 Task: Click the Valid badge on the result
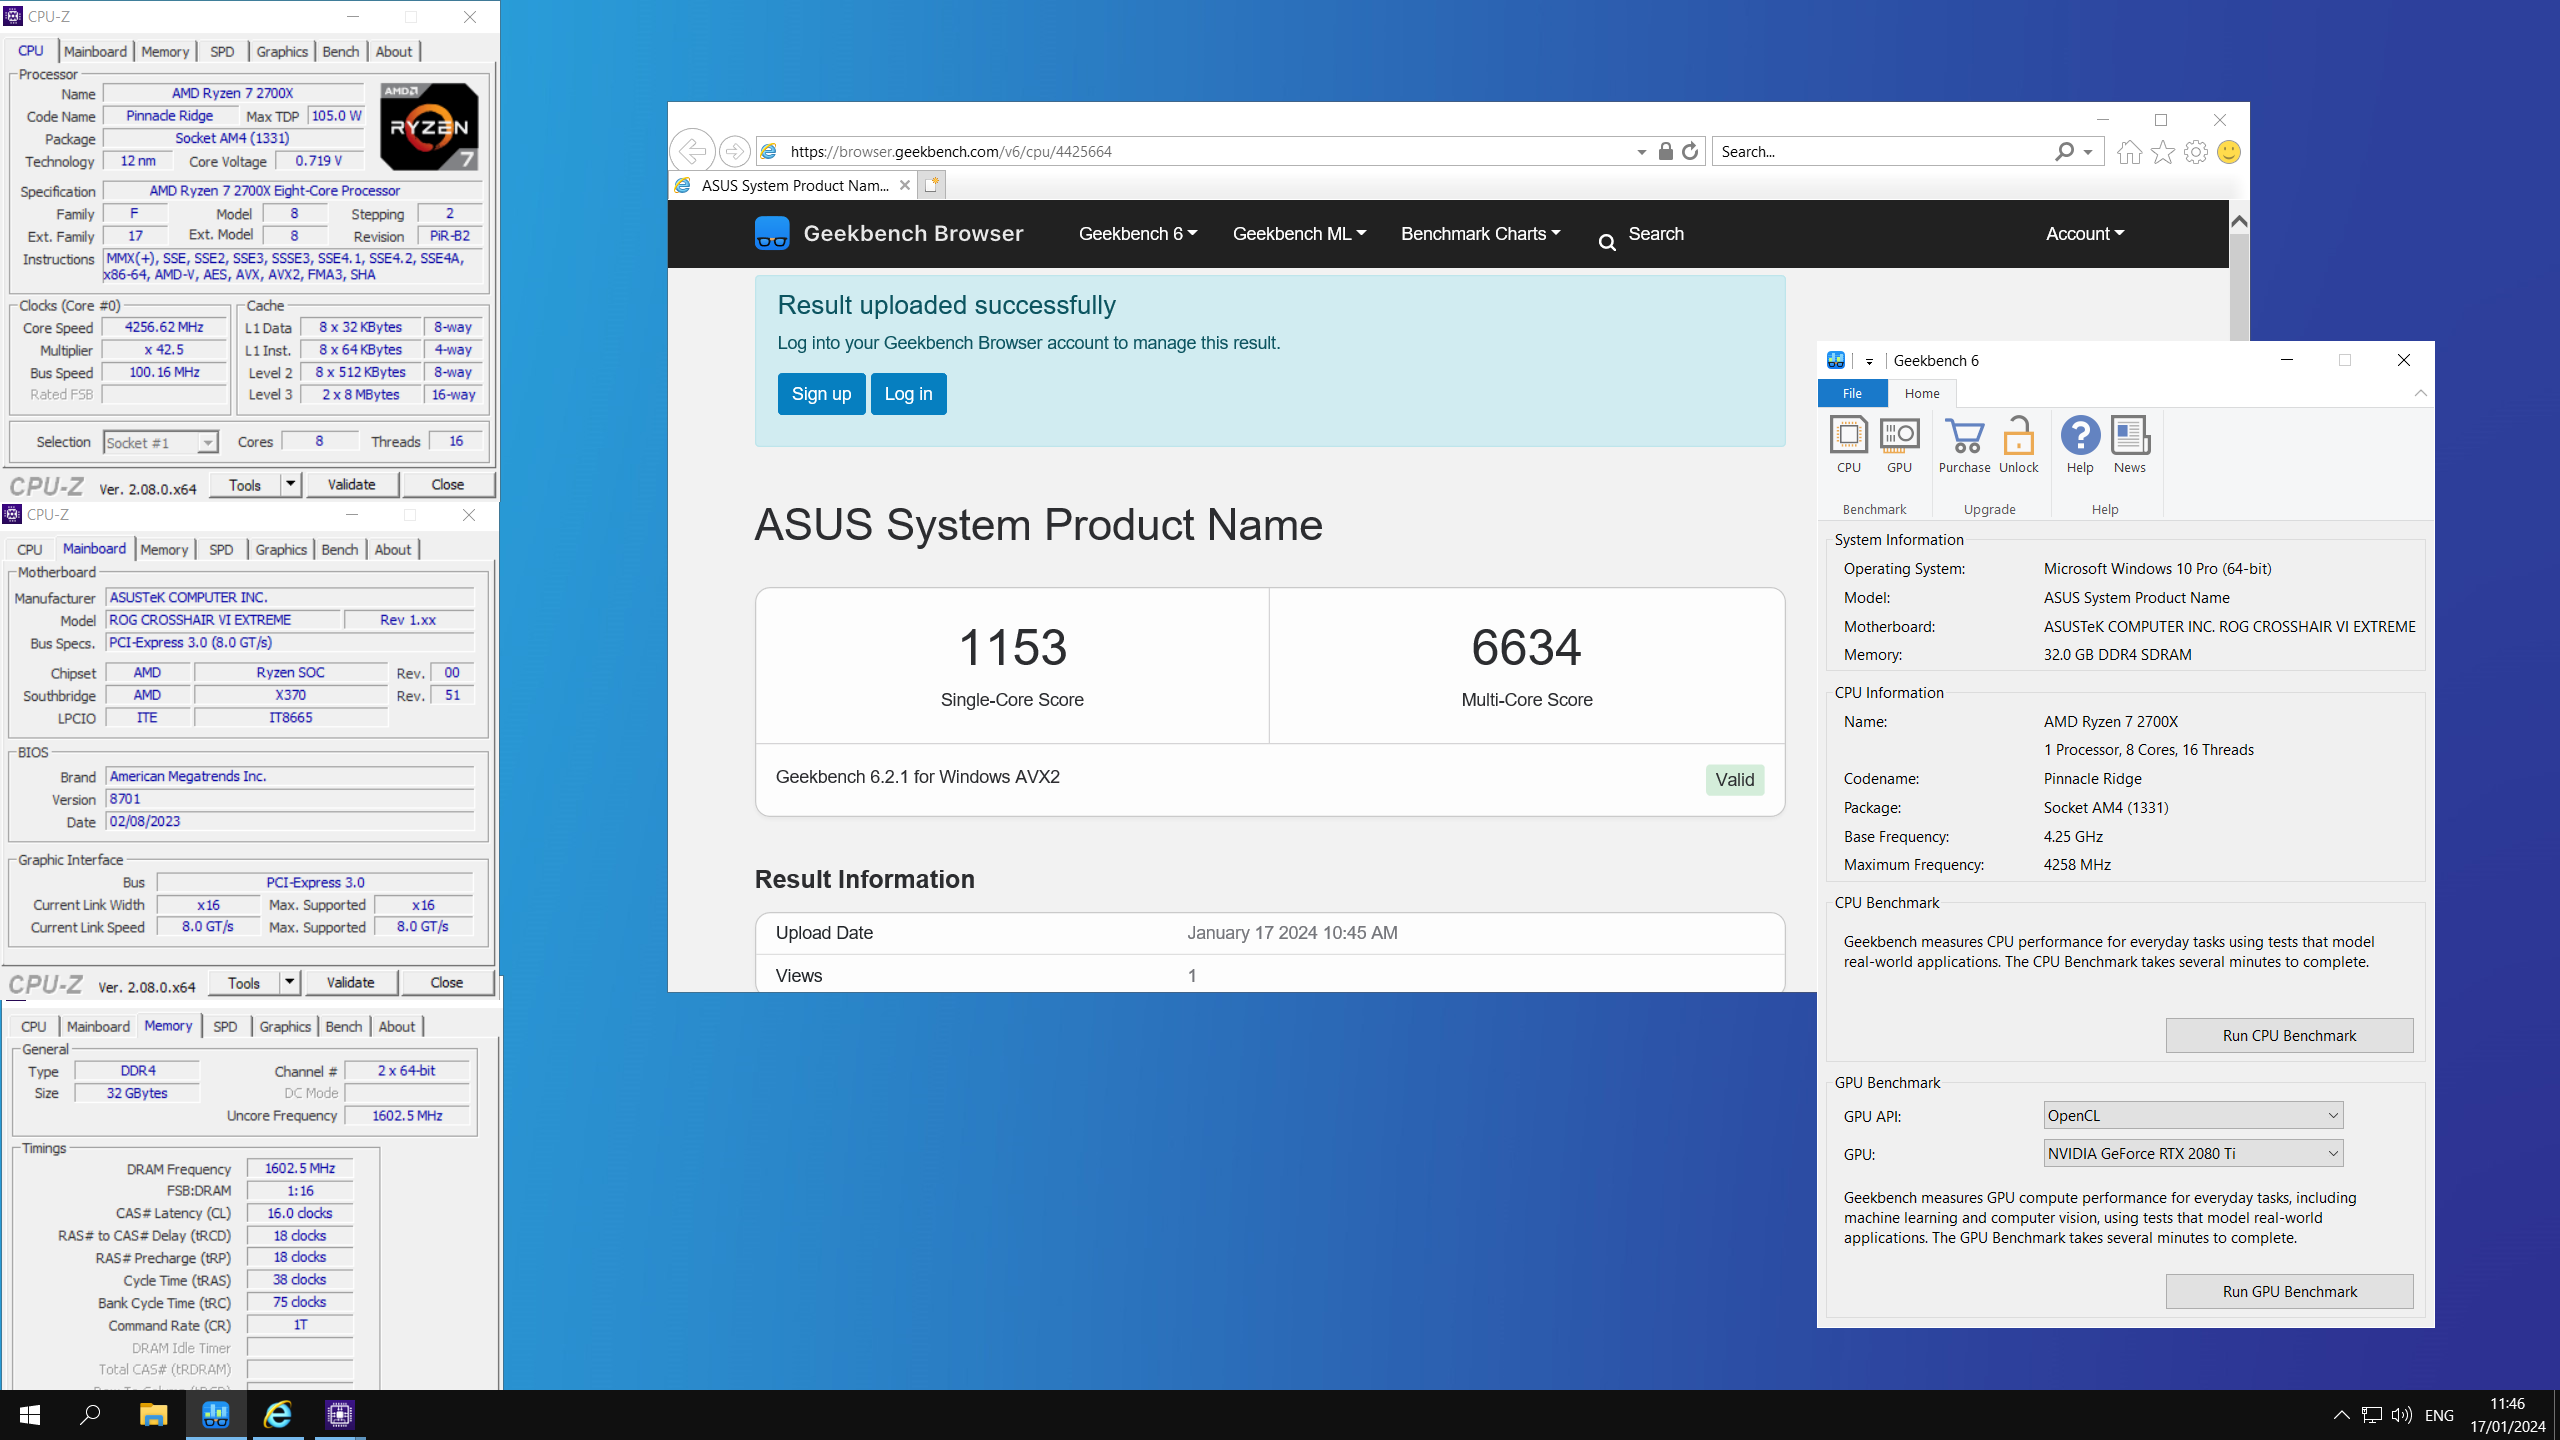(x=1735, y=780)
